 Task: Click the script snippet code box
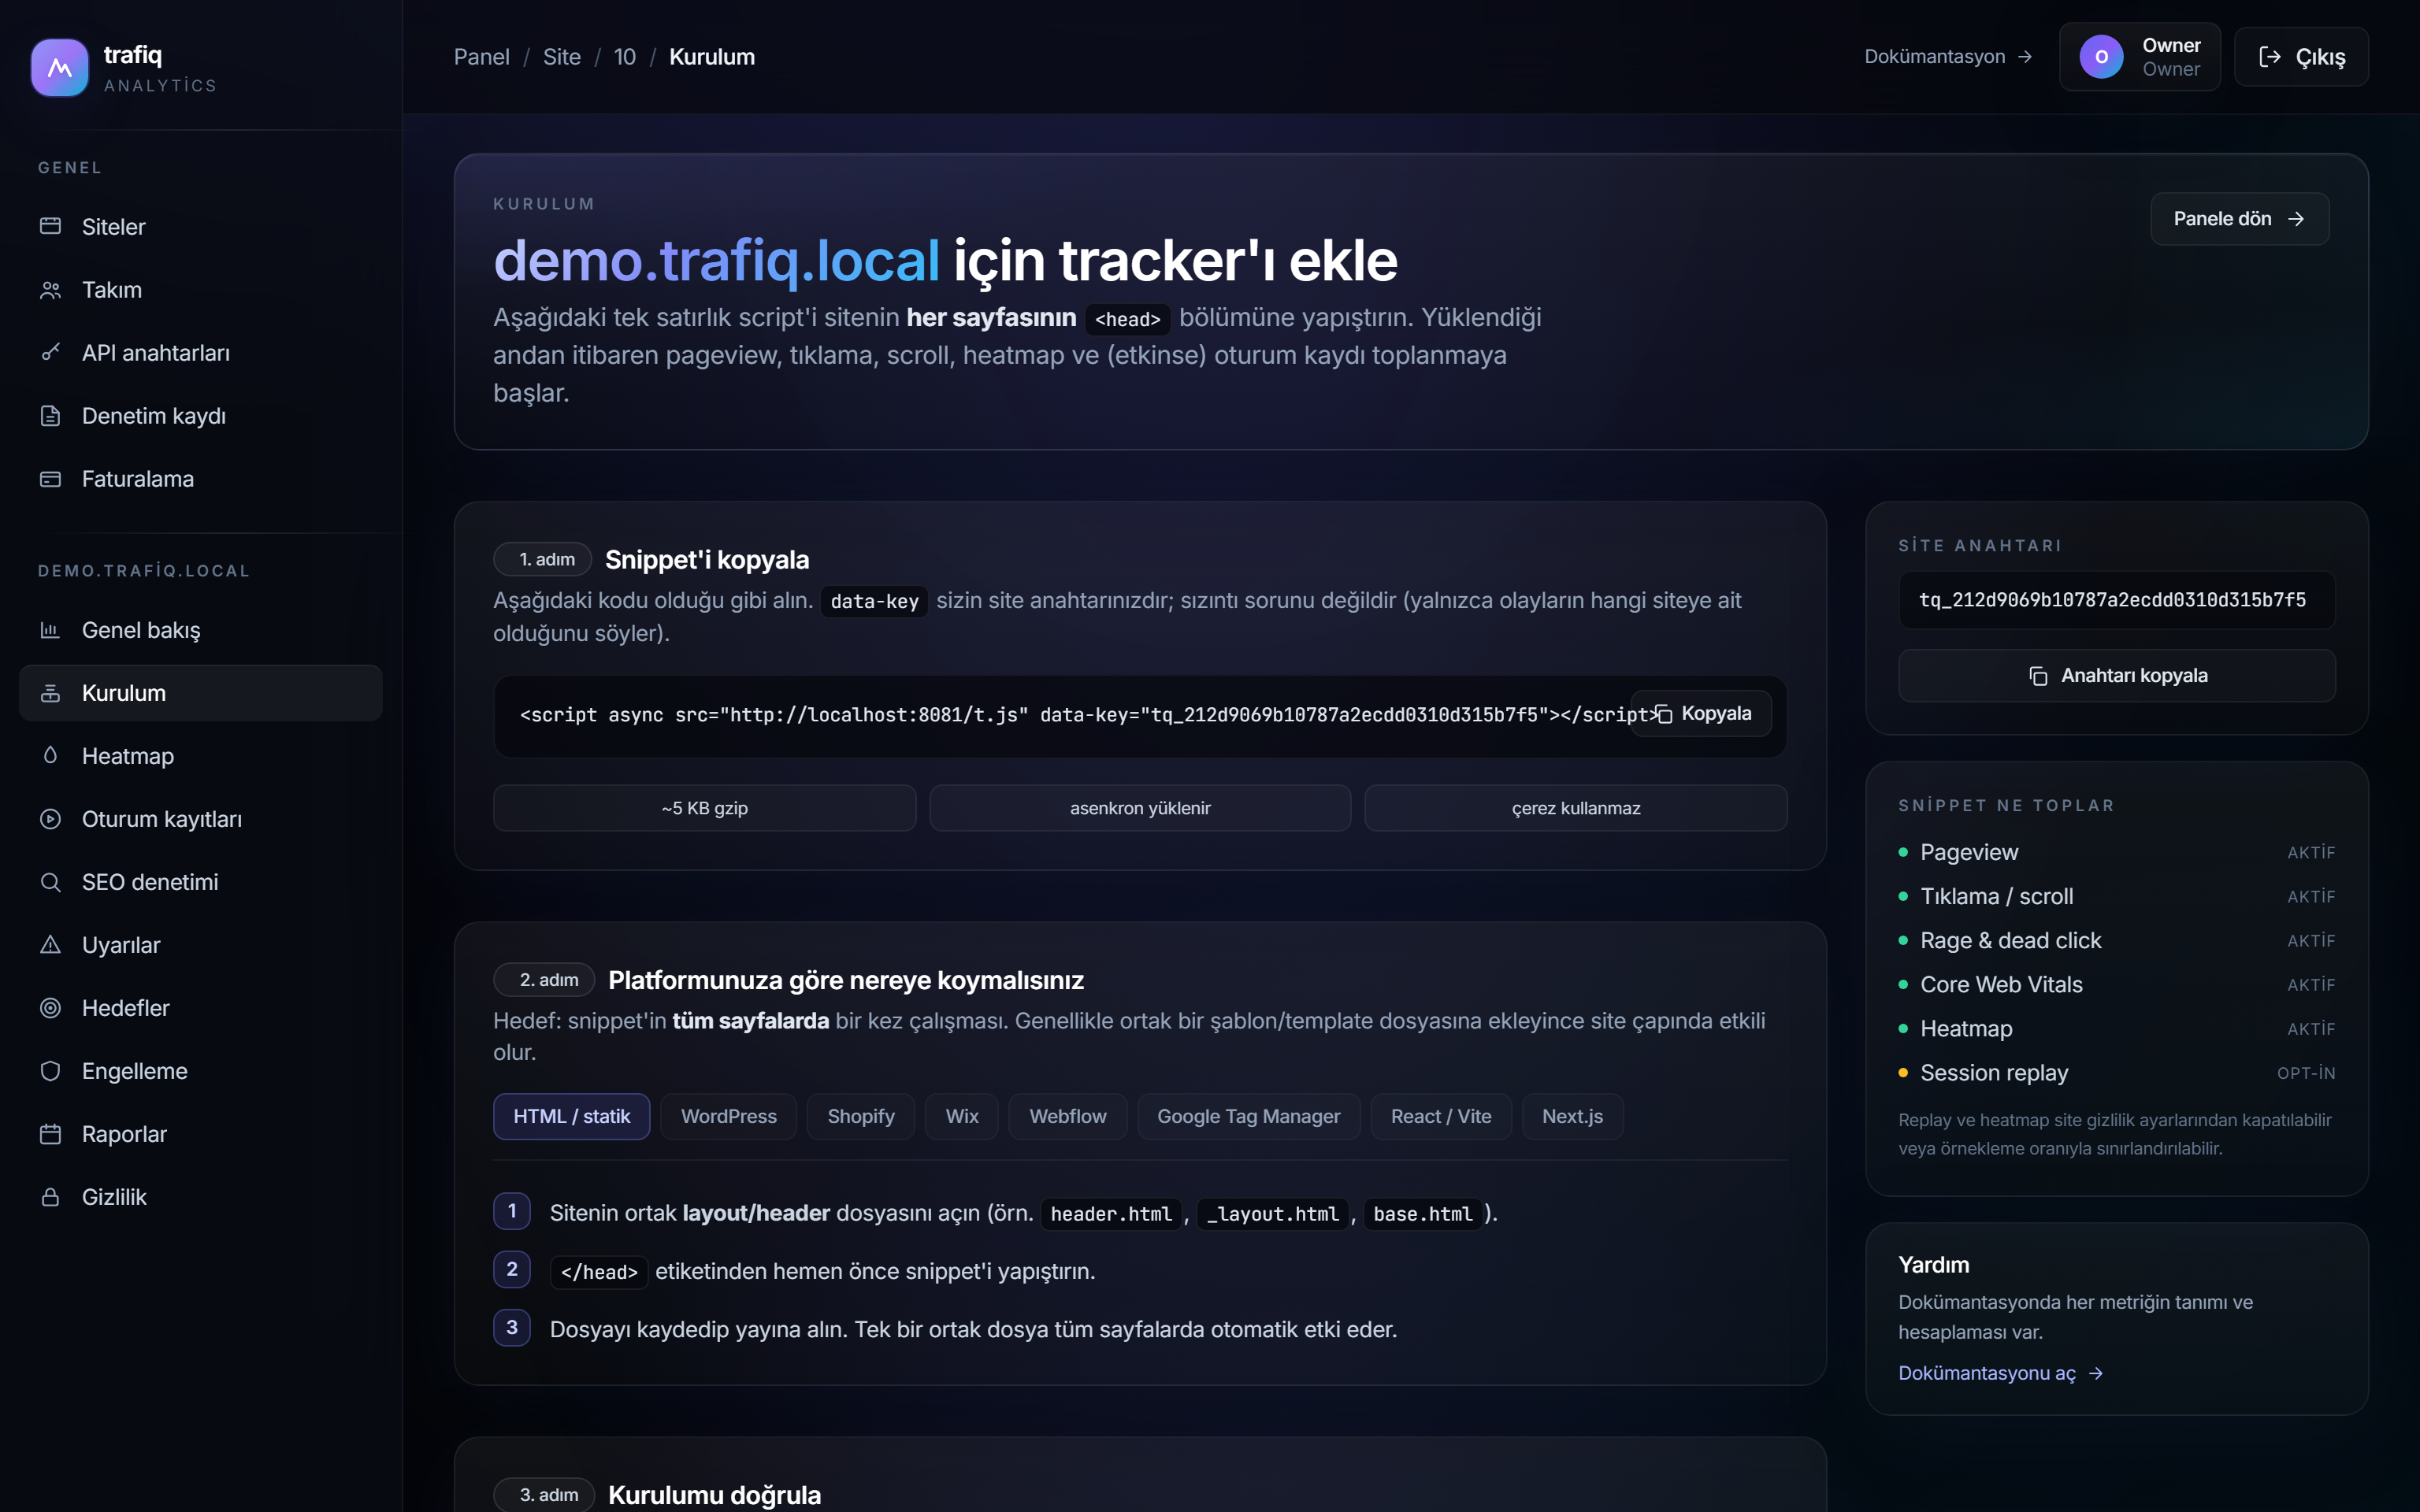coord(1140,716)
